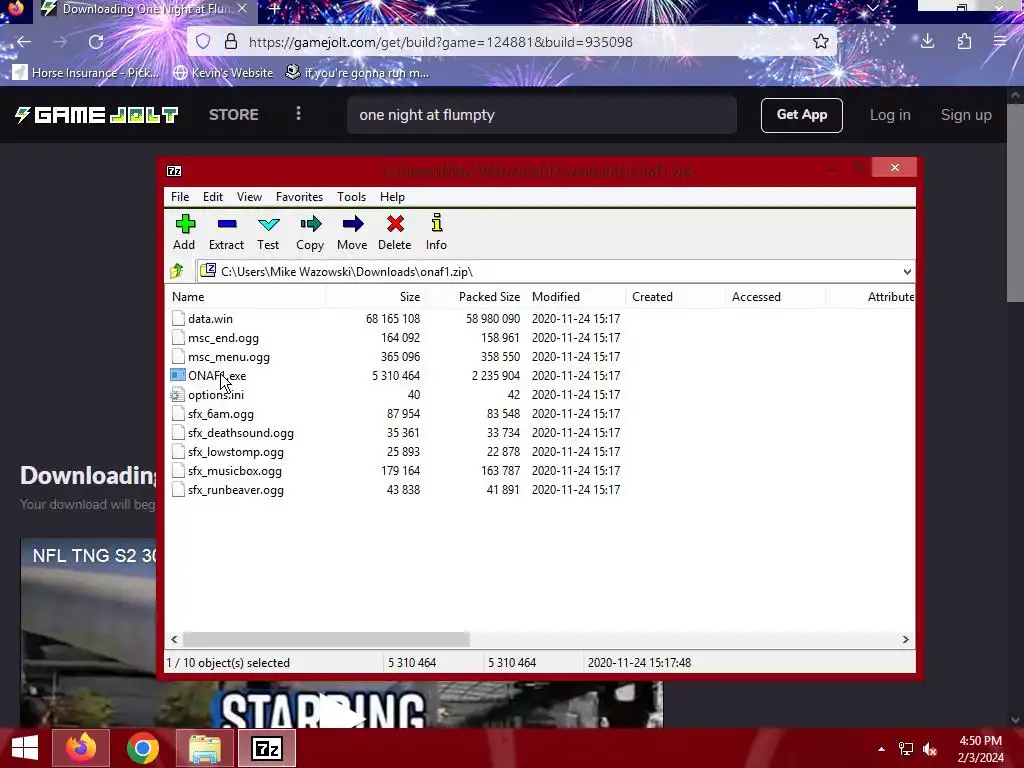The width and height of the screenshot is (1024, 768).
Task: Open the Horse Insurance bookmark
Action: pos(86,72)
